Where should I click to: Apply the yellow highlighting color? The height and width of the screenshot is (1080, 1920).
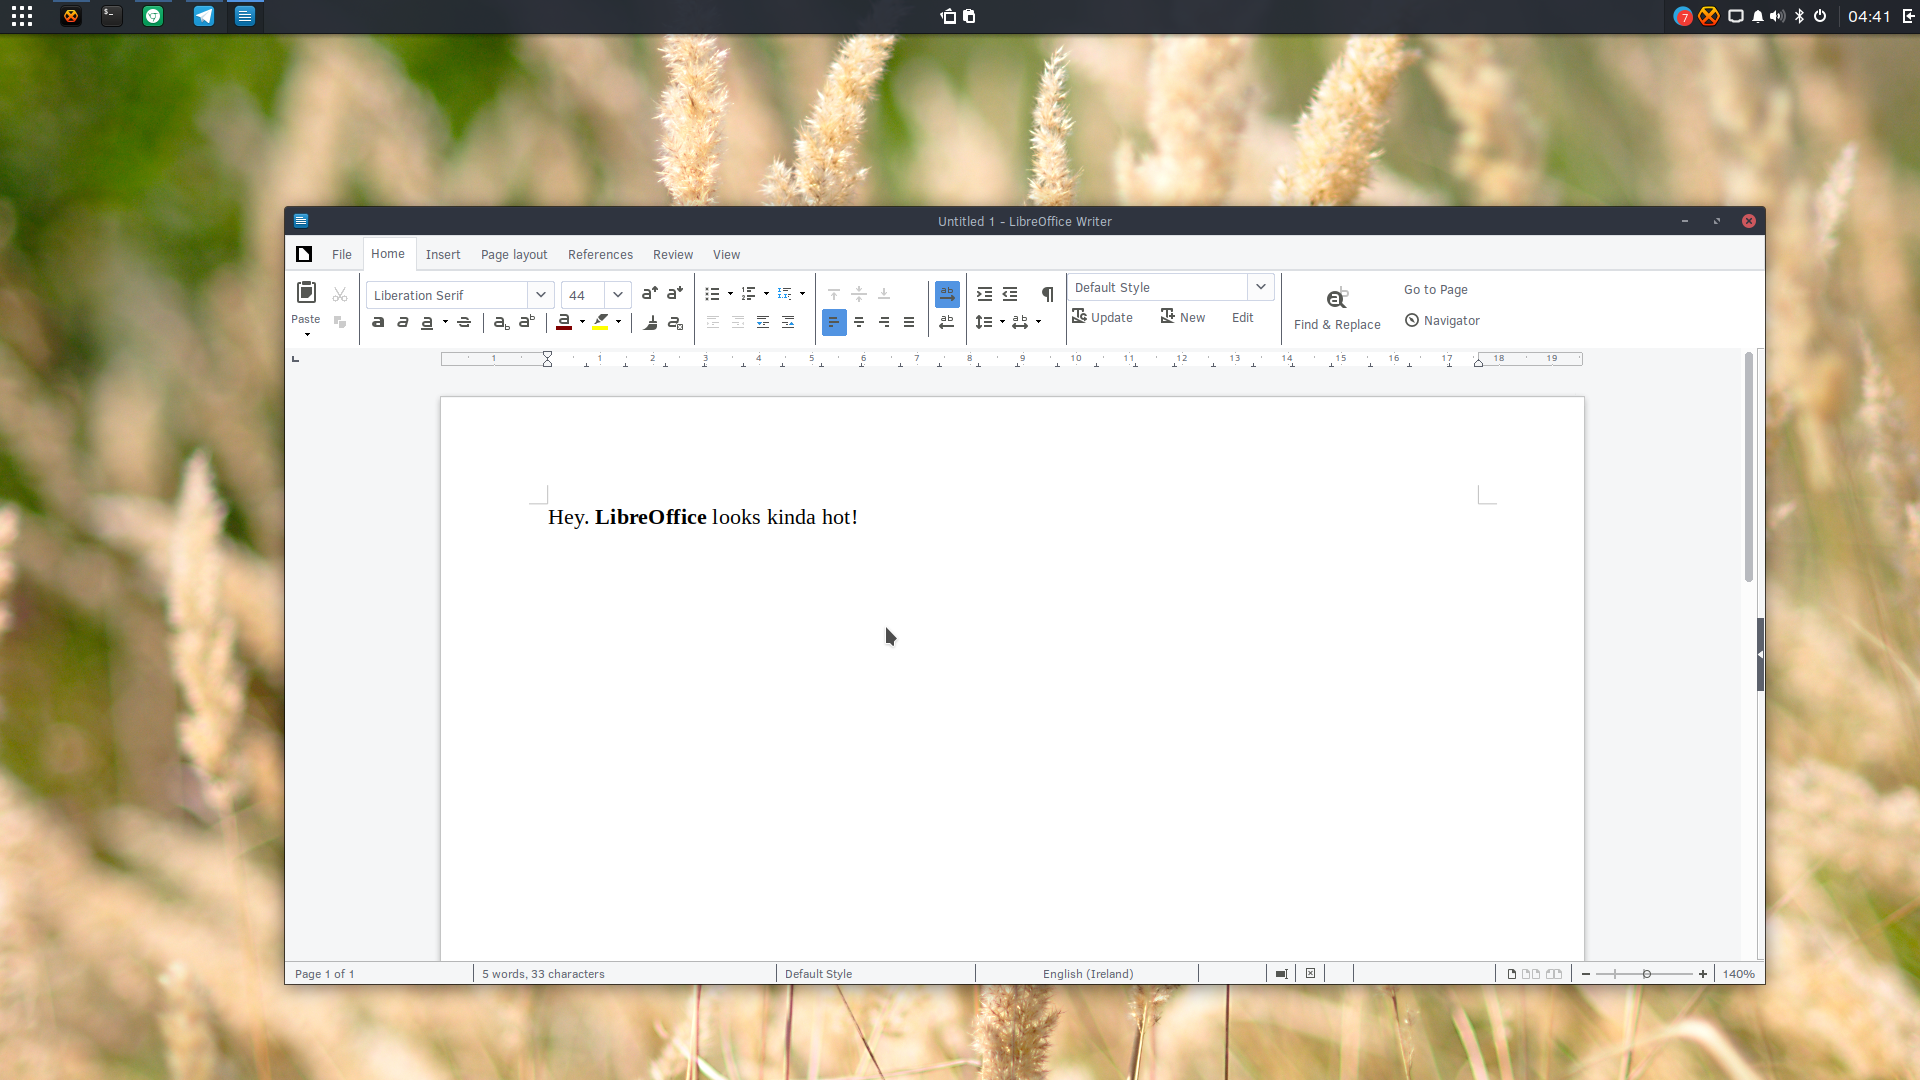[600, 322]
